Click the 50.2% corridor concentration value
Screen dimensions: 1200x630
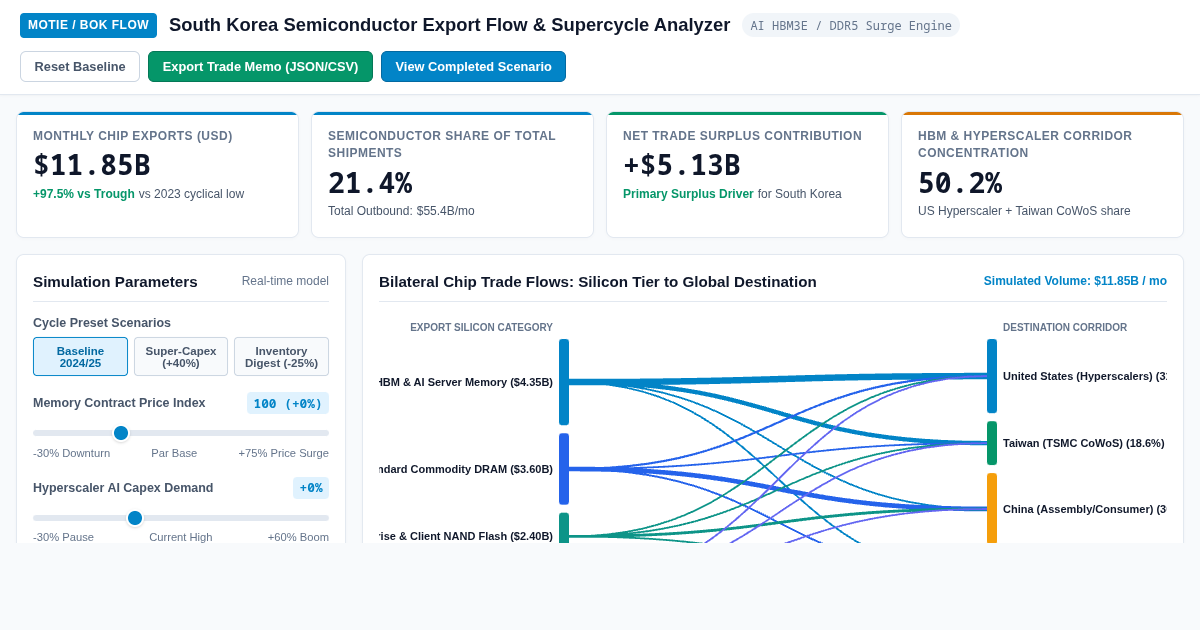[960, 183]
